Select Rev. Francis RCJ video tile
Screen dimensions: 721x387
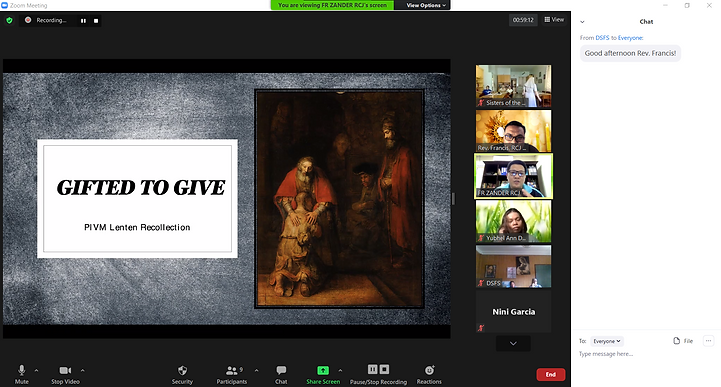(514, 131)
